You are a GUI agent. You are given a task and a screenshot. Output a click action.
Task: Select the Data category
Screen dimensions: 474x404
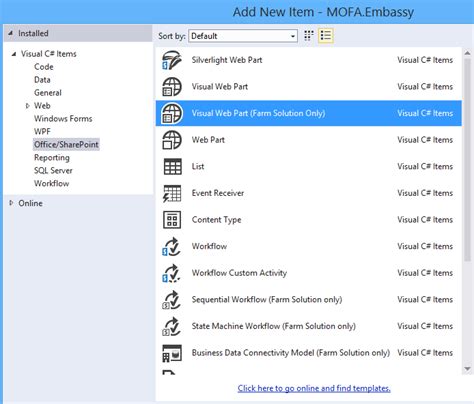coord(42,80)
